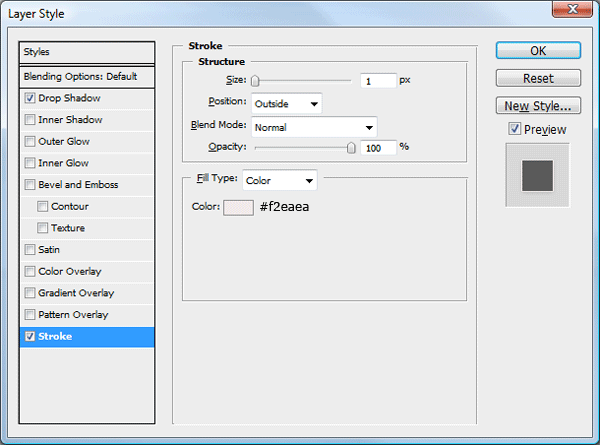Screen dimensions: 600x445
Task: Click the Opacity slider handle
Action: click(351, 147)
